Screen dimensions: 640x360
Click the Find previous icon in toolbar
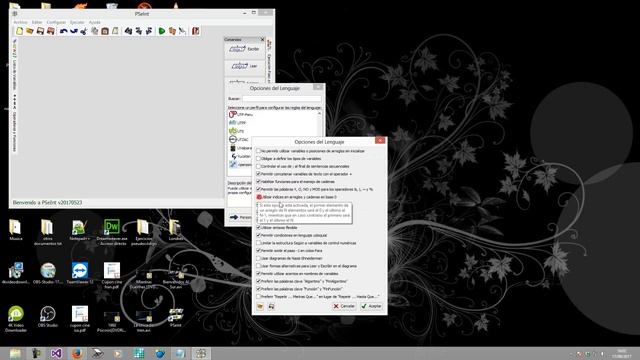[x=138, y=31]
